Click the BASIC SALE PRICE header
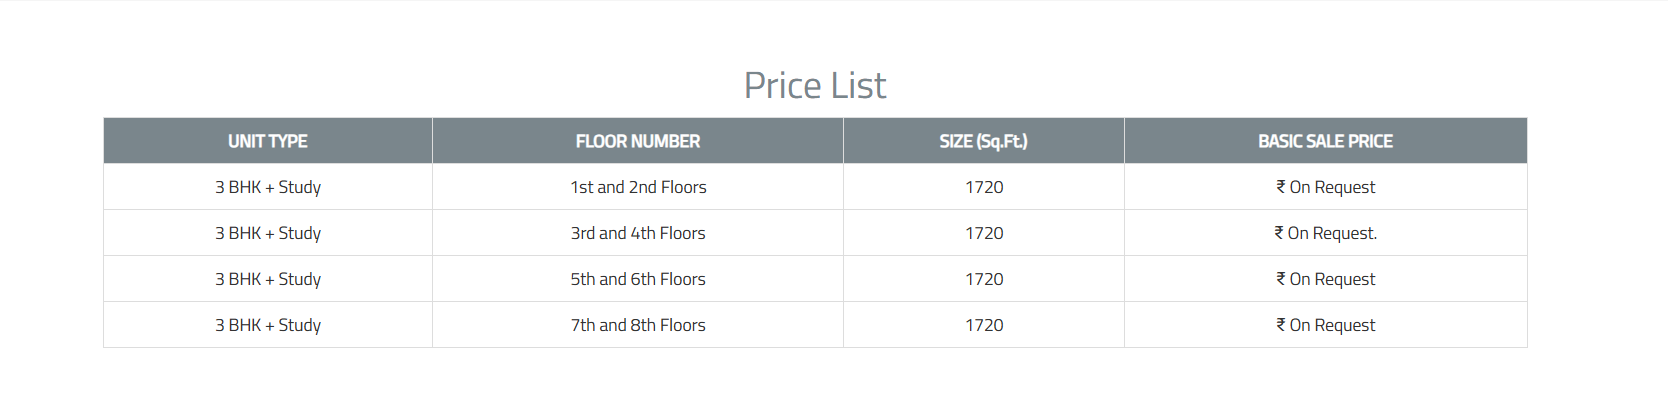This screenshot has height=400, width=1668. click(1325, 141)
